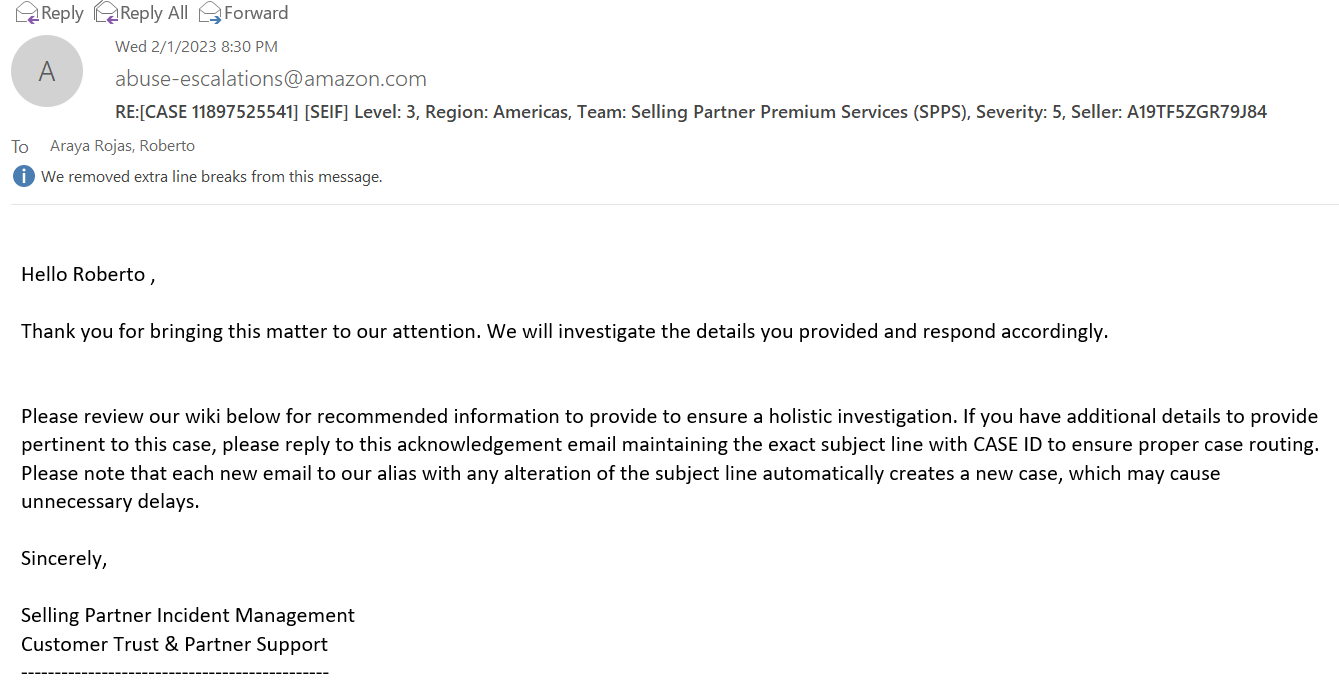This screenshot has height=680, width=1339.
Task: Click the "Thank you for bringing" sentence
Action: [x=564, y=331]
